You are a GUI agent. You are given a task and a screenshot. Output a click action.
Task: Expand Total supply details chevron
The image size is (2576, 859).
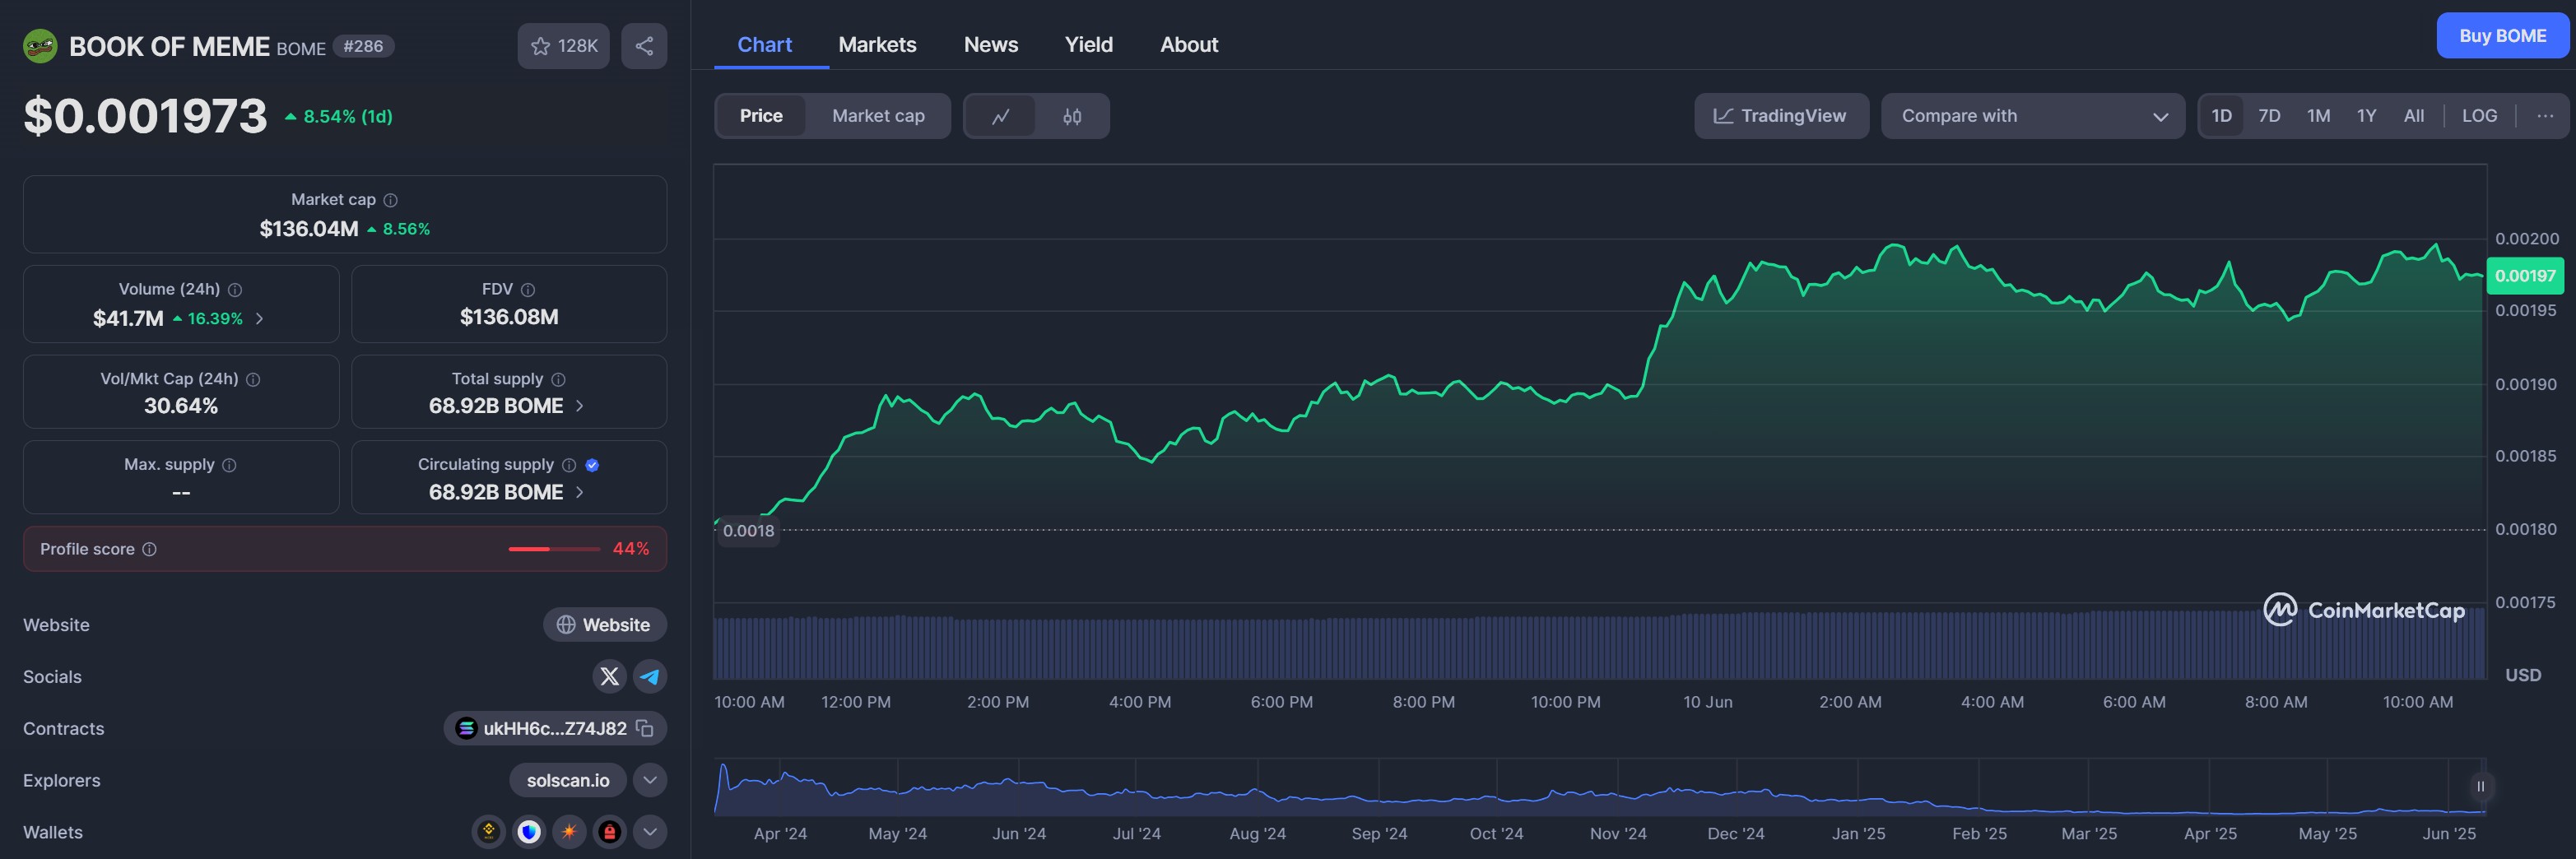(x=580, y=406)
